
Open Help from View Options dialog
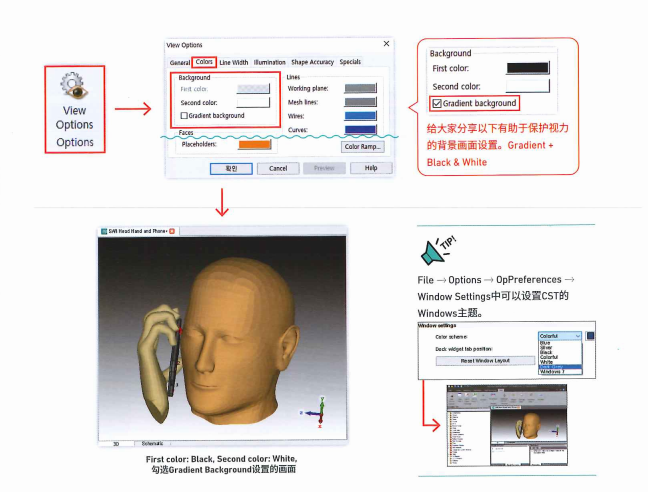(x=371, y=168)
